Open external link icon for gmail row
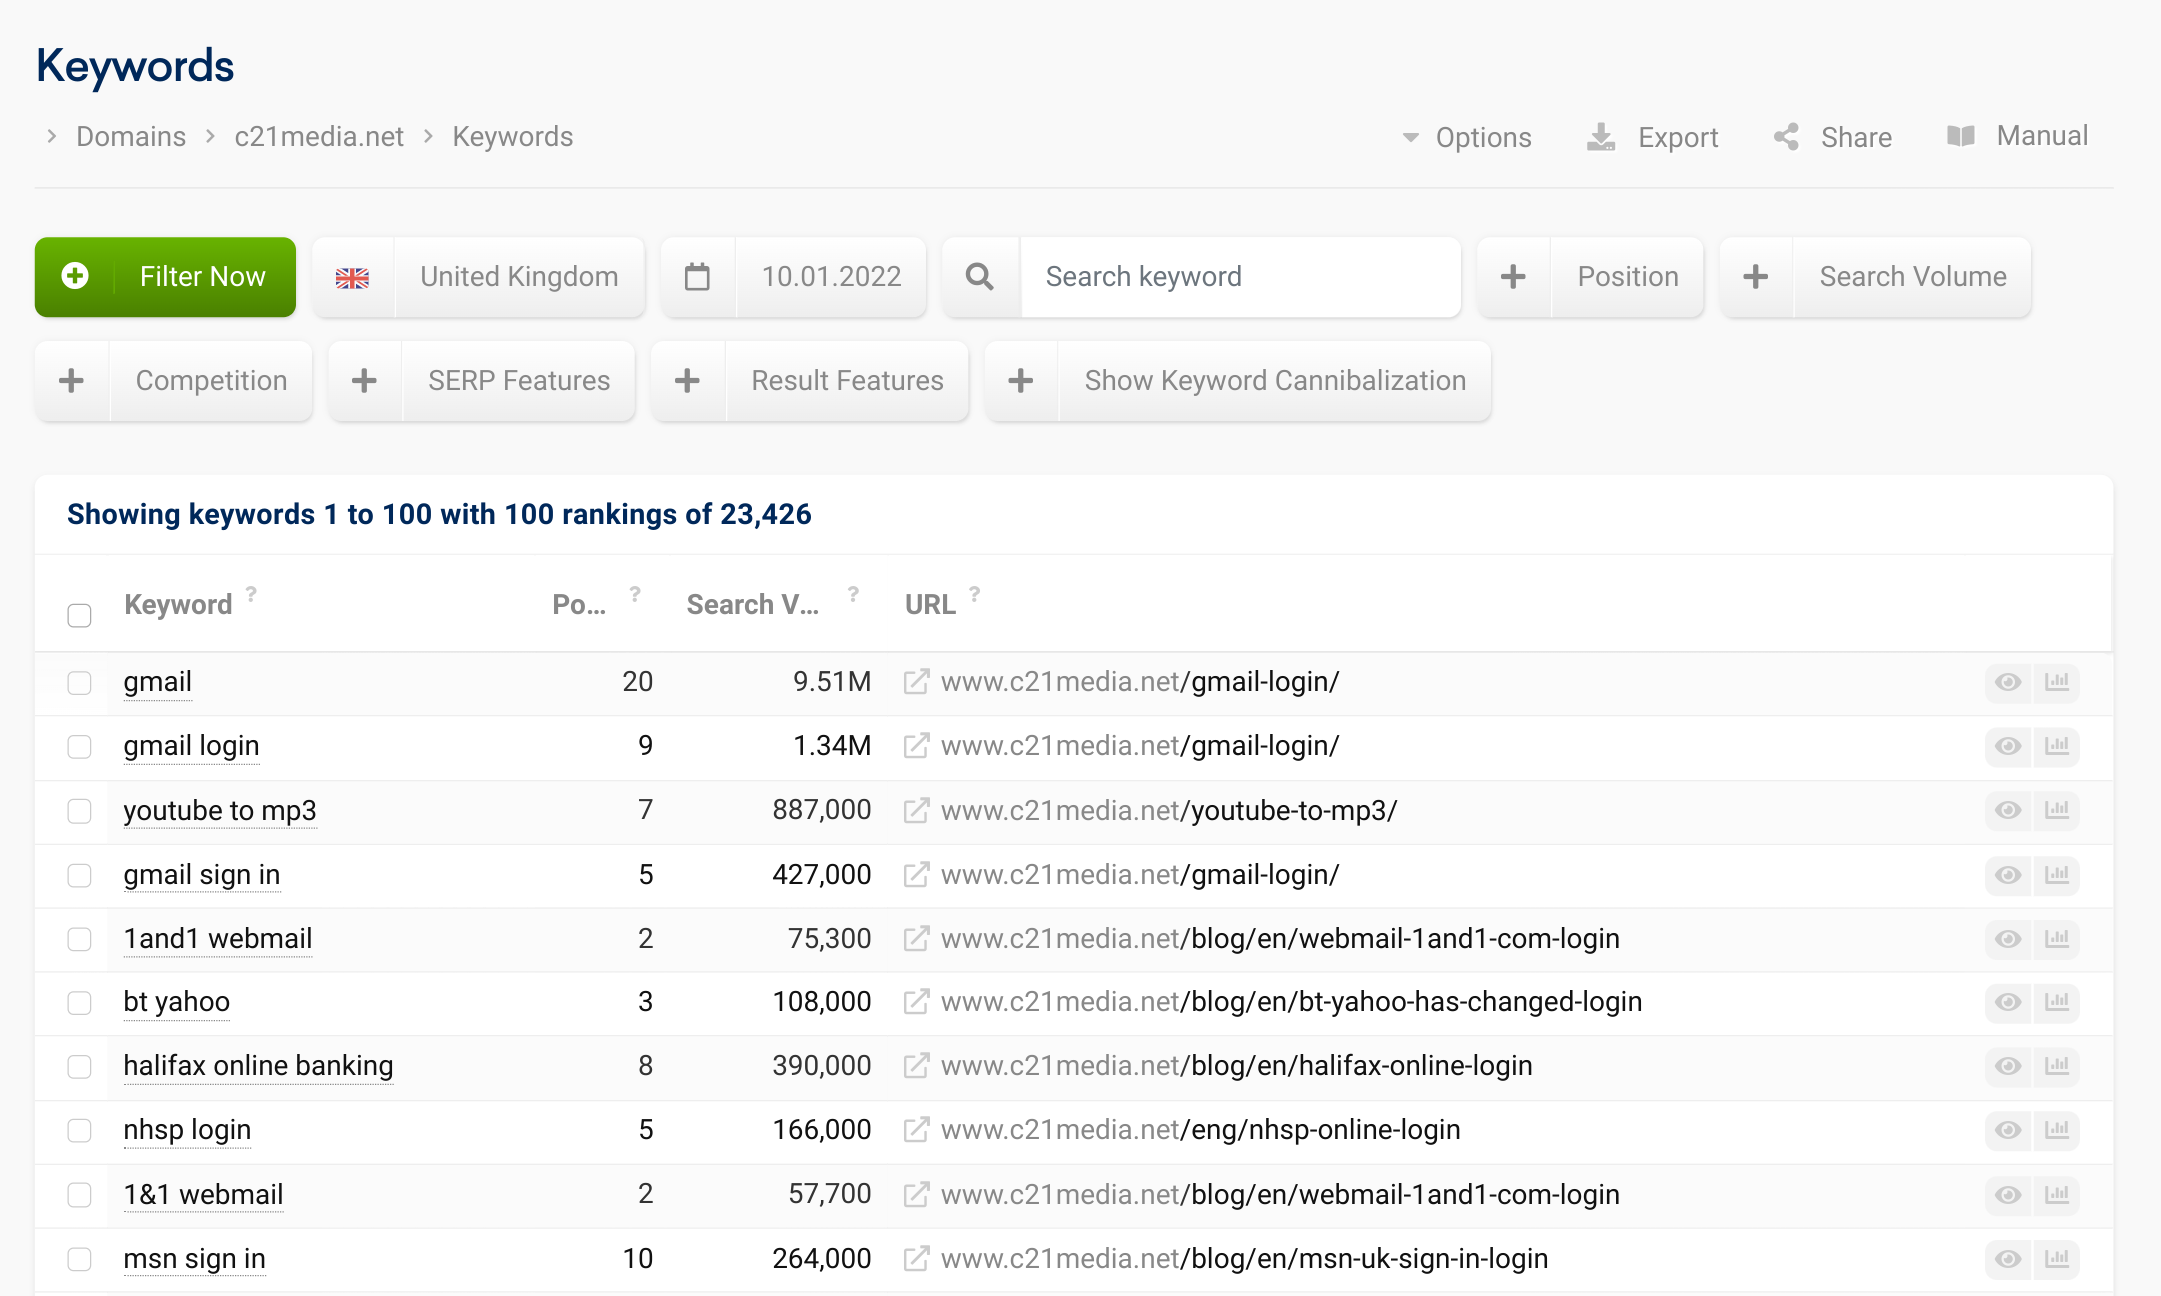2161x1296 pixels. tap(916, 682)
